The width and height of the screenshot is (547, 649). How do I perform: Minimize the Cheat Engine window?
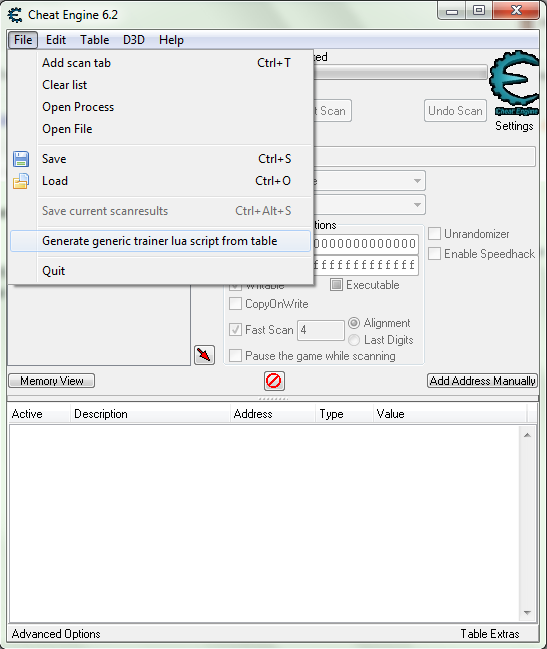pos(452,11)
